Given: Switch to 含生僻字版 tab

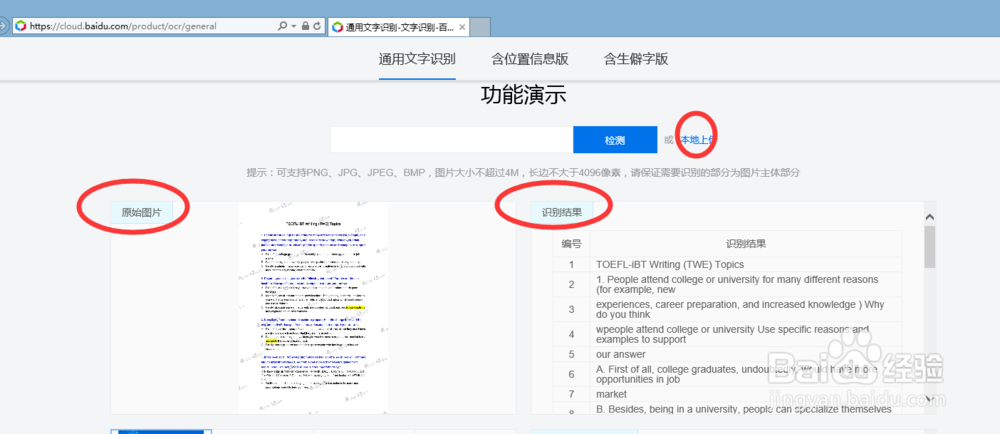Looking at the screenshot, I should coord(636,60).
